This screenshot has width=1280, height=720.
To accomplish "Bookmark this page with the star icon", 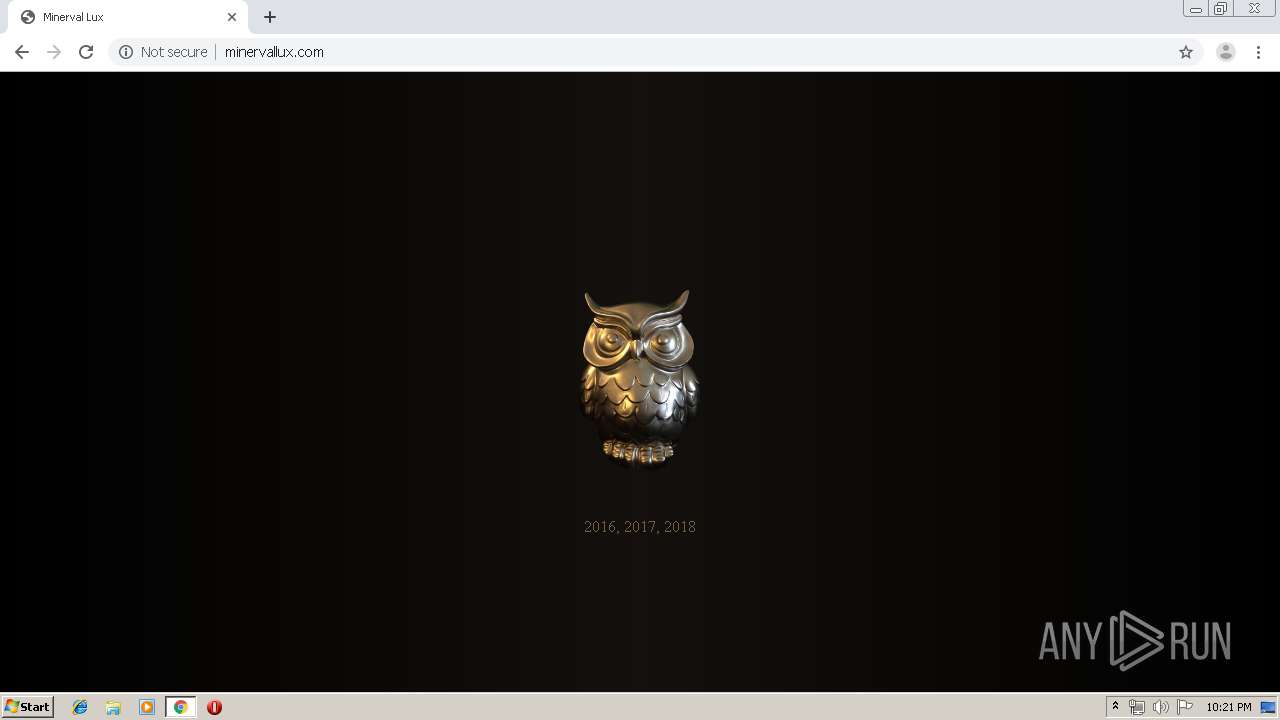I will pos(1186,52).
